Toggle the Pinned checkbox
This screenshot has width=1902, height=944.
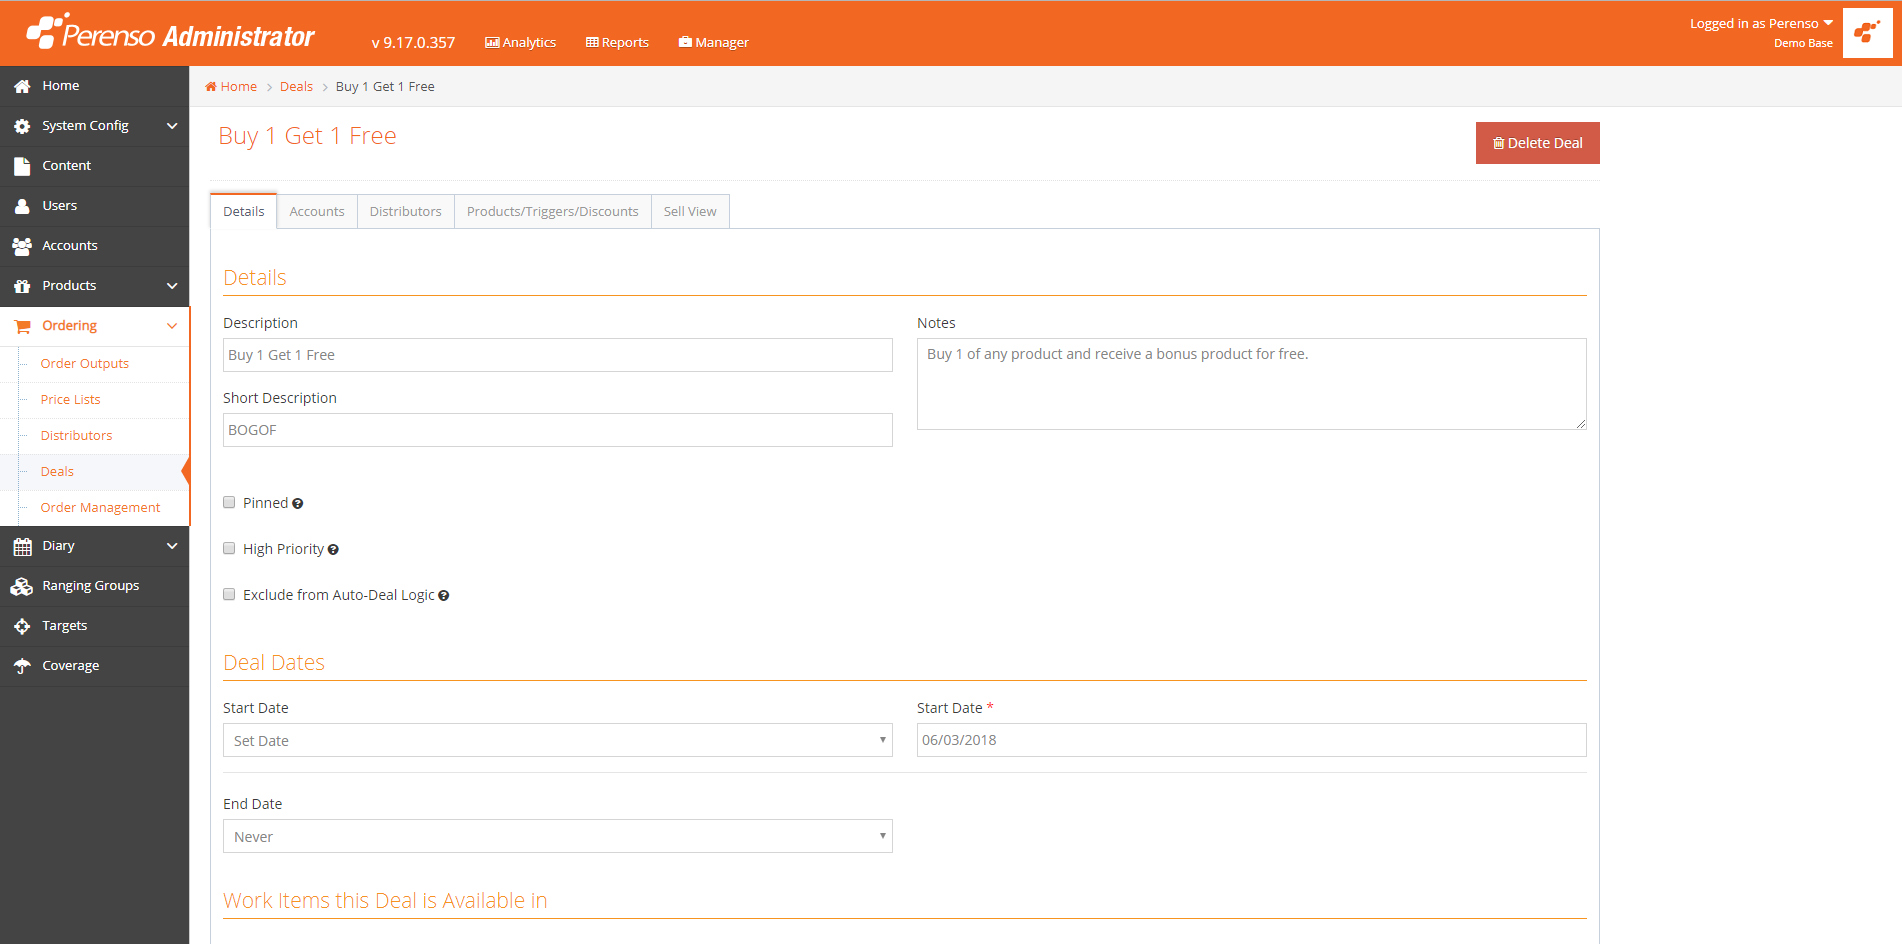pos(229,502)
